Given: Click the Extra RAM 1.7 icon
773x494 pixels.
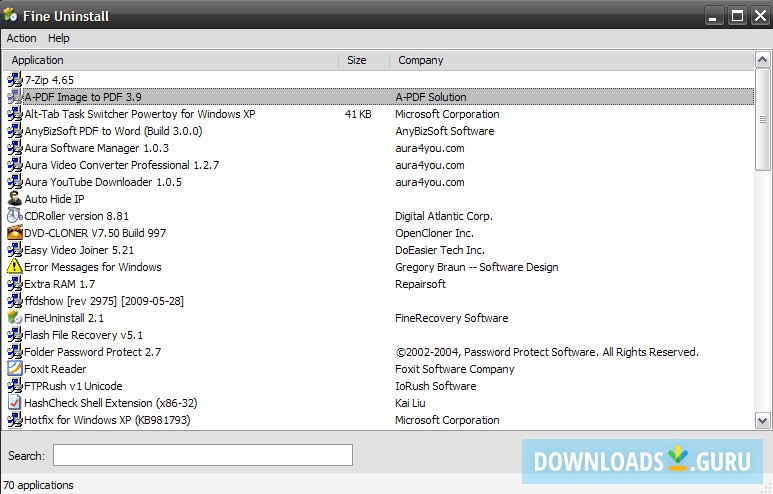Looking at the screenshot, I should pos(15,284).
